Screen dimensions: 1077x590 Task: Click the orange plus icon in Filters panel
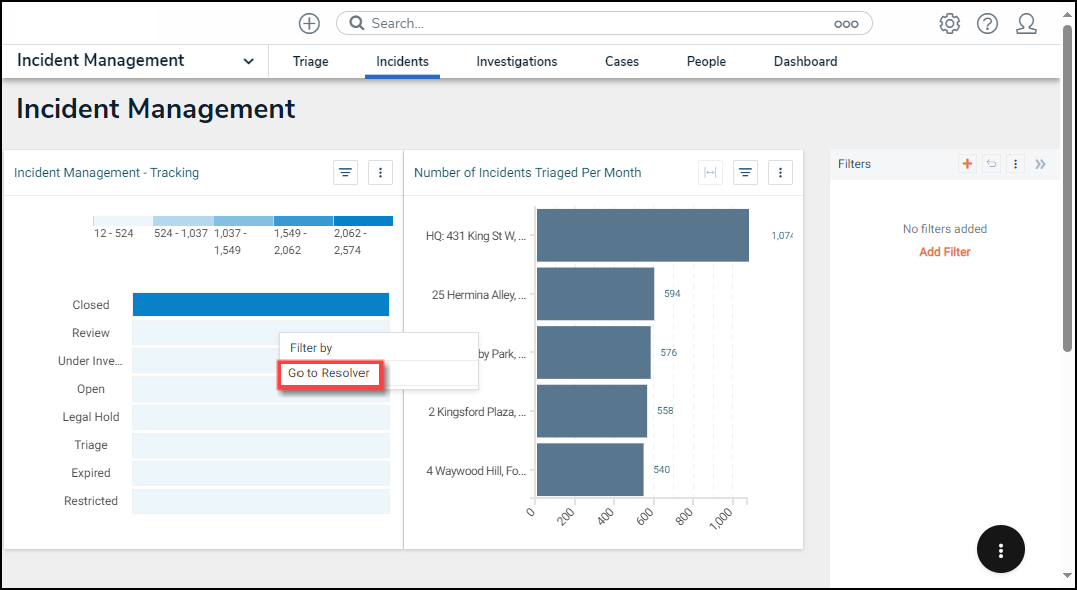(x=967, y=164)
